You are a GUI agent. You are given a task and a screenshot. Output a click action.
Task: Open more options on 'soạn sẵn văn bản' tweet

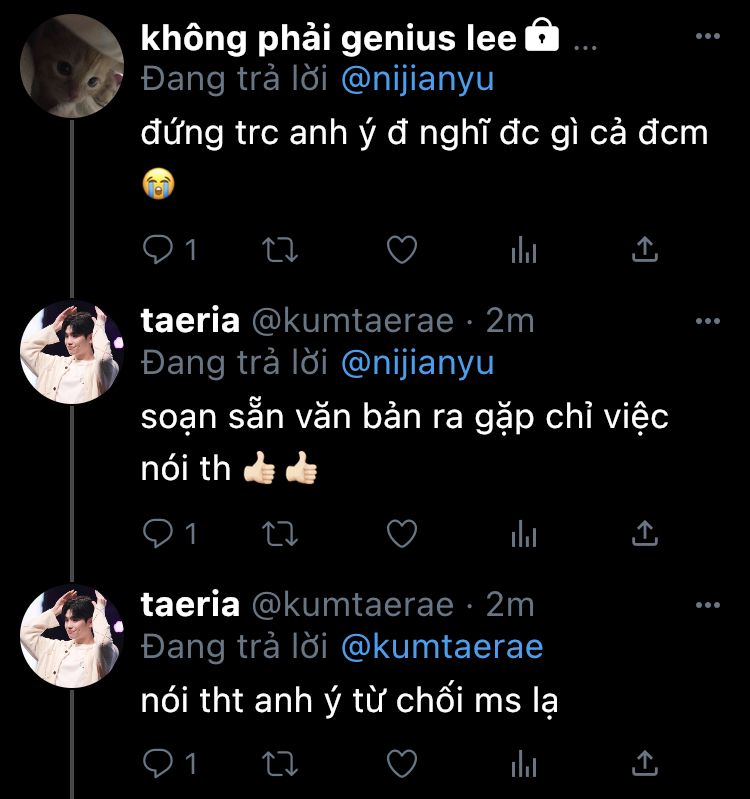[707, 321]
